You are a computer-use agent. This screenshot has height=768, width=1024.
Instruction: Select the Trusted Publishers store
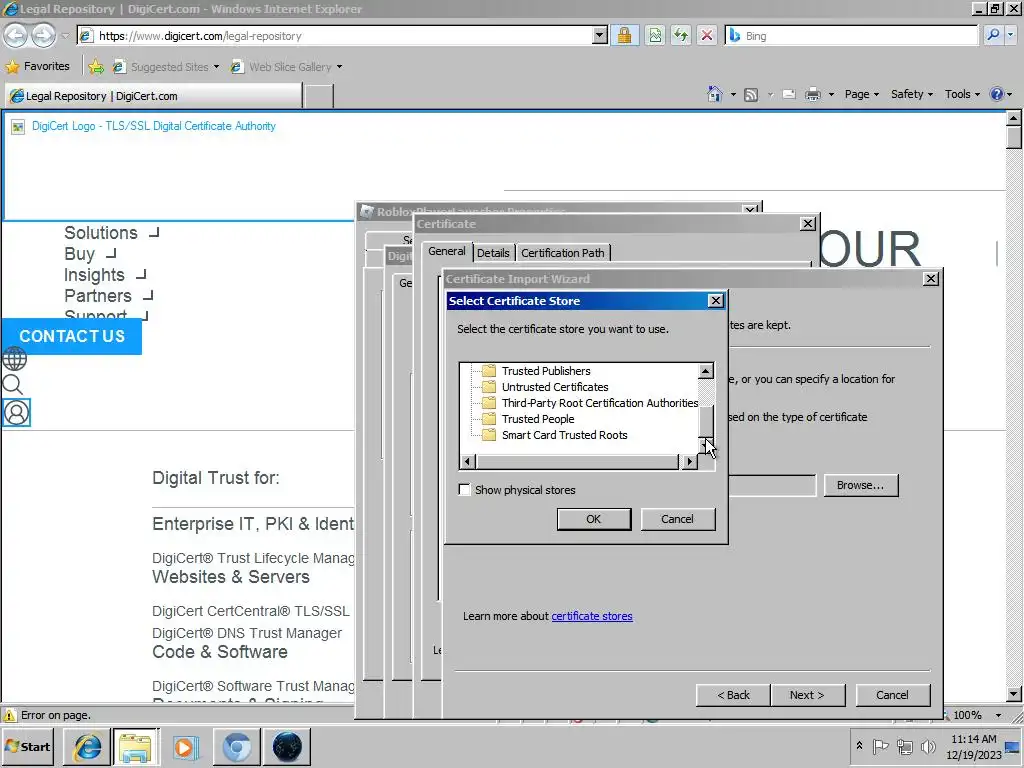(546, 371)
